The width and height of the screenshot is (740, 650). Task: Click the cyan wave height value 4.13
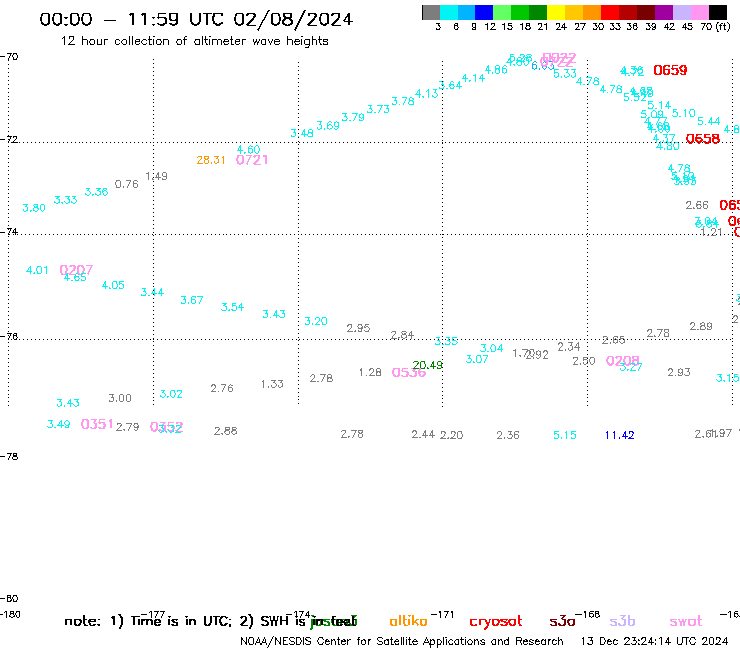point(427,93)
